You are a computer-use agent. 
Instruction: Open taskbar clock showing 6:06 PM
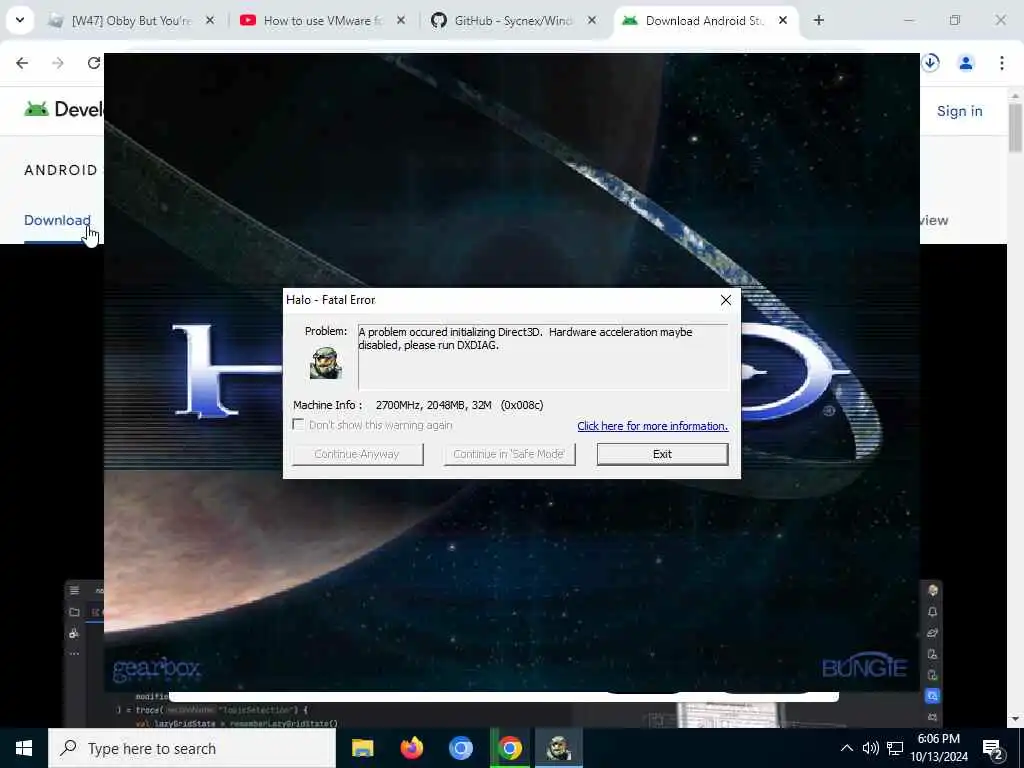(939, 748)
